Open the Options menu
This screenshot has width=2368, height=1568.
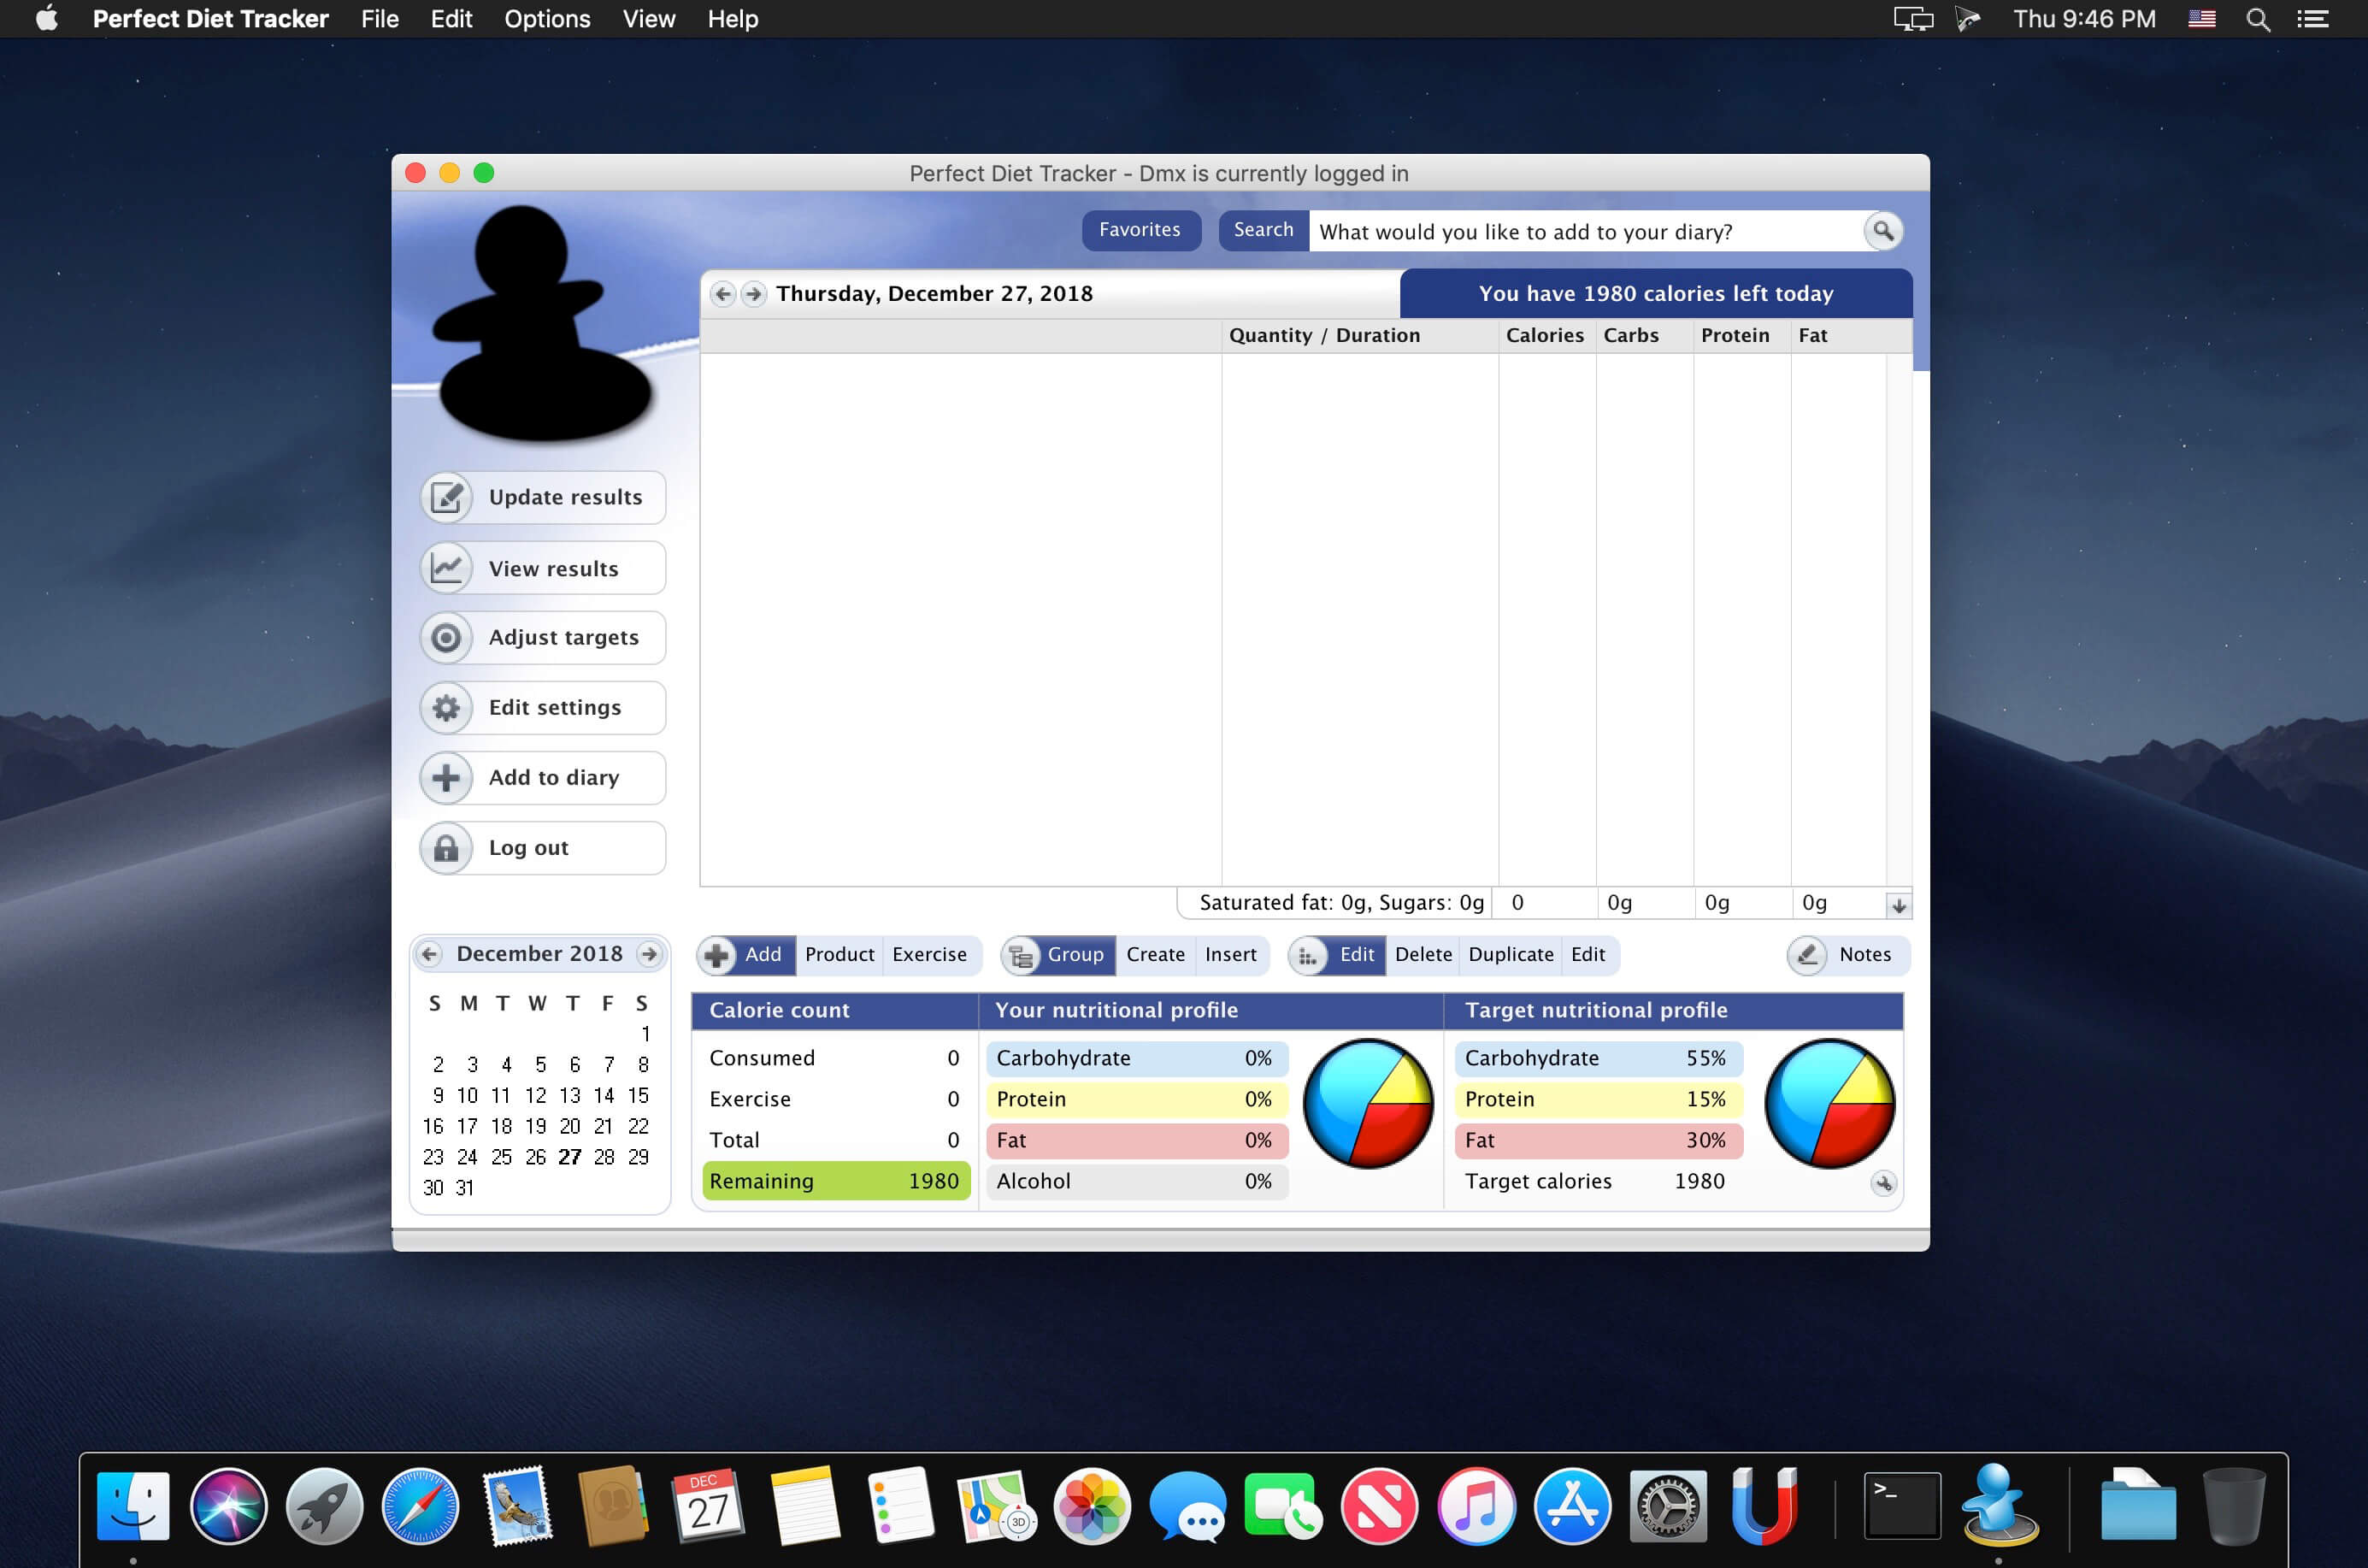tap(547, 19)
